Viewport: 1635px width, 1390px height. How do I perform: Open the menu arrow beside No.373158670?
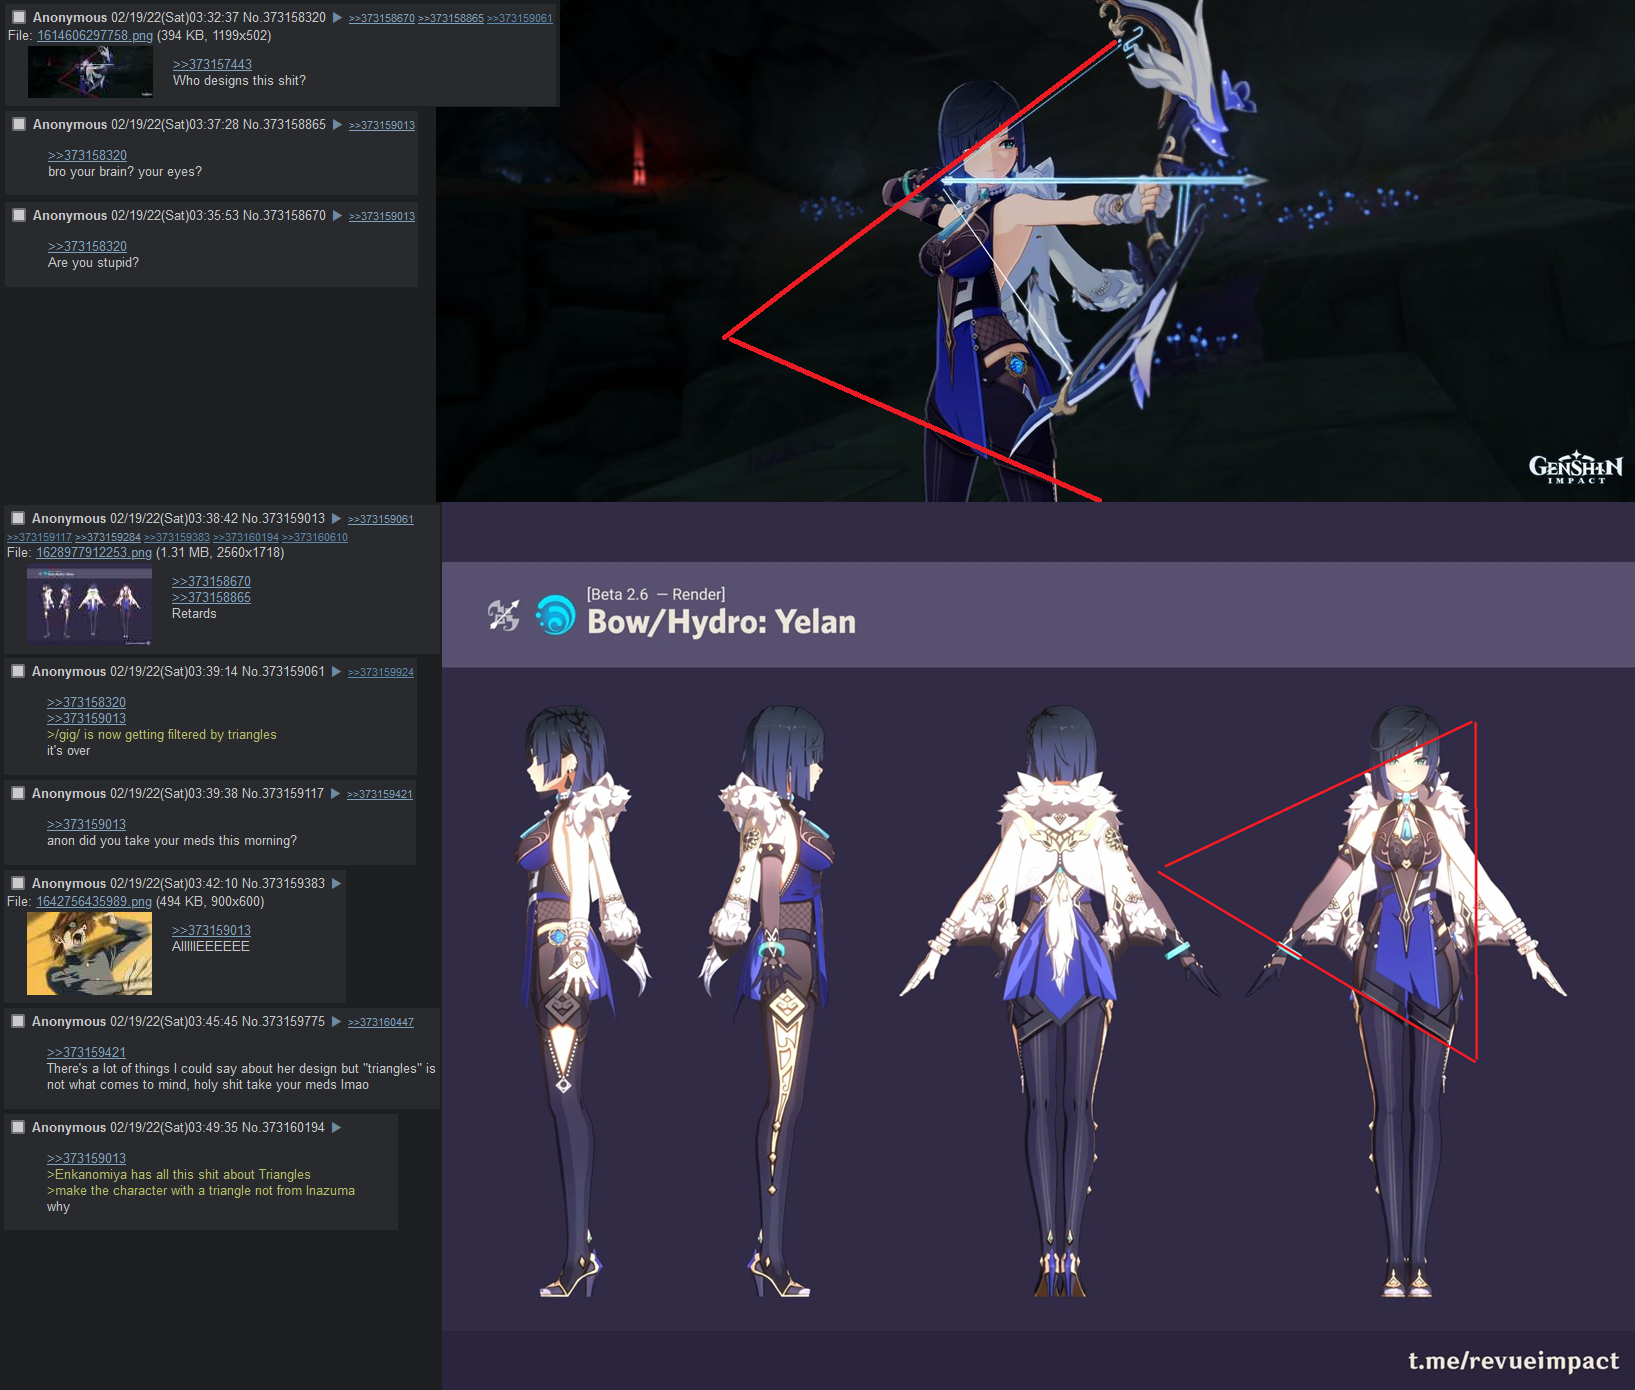[338, 216]
